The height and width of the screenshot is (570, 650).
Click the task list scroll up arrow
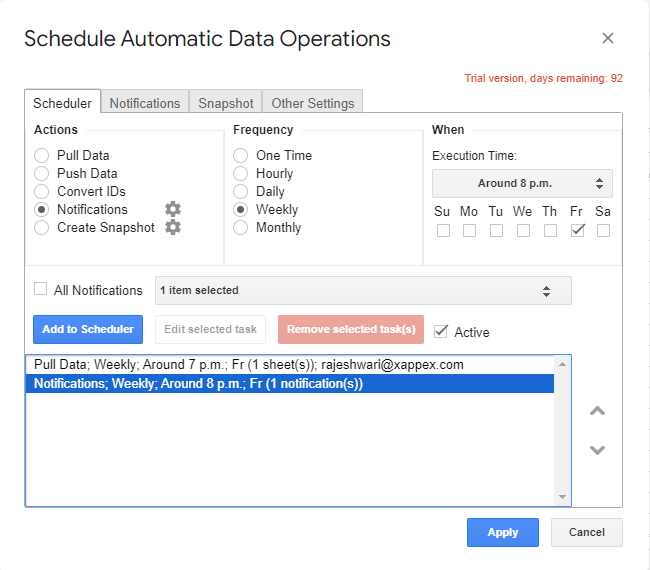click(563, 364)
